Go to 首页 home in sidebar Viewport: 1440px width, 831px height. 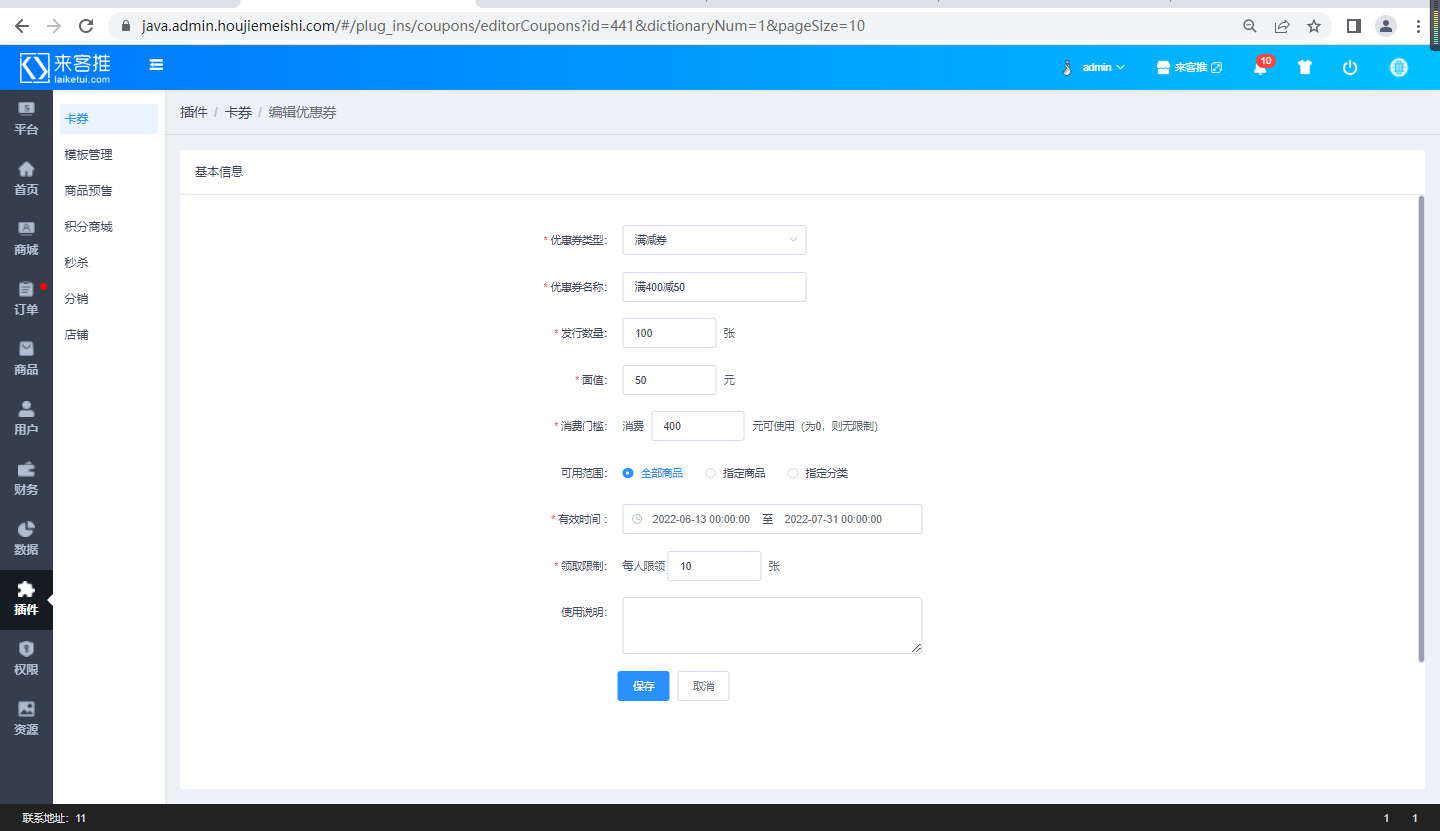click(x=26, y=179)
